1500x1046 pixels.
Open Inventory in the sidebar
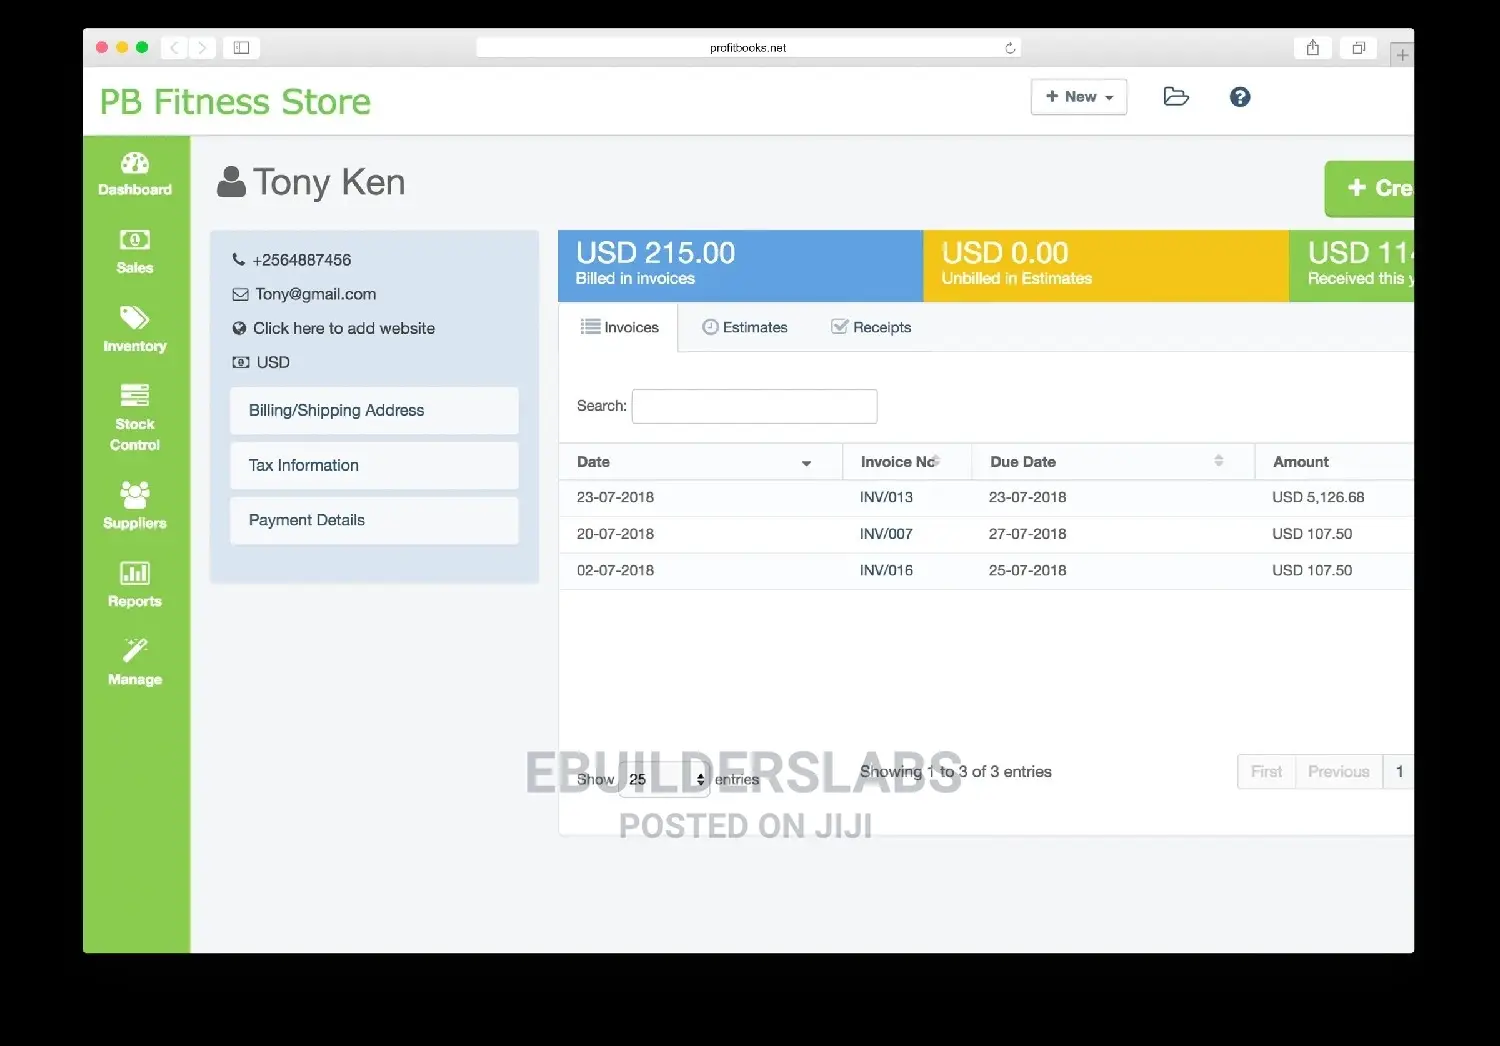point(135,330)
